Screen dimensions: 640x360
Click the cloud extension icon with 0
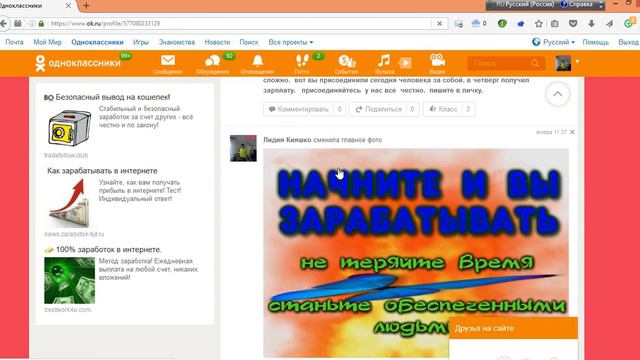click(x=479, y=24)
